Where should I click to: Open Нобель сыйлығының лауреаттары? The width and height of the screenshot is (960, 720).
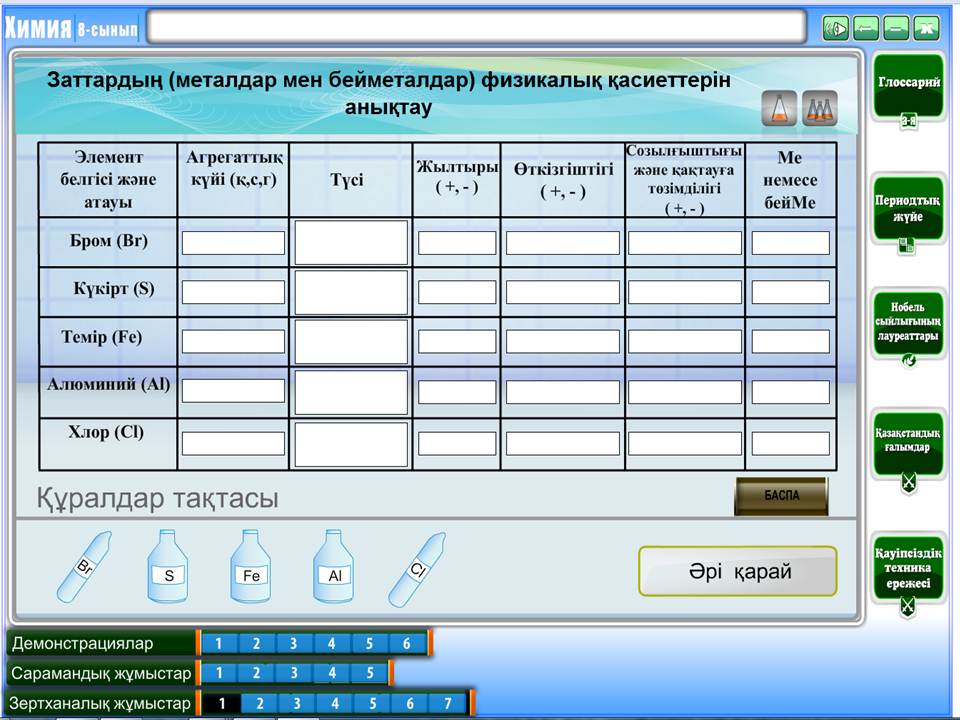(908, 323)
